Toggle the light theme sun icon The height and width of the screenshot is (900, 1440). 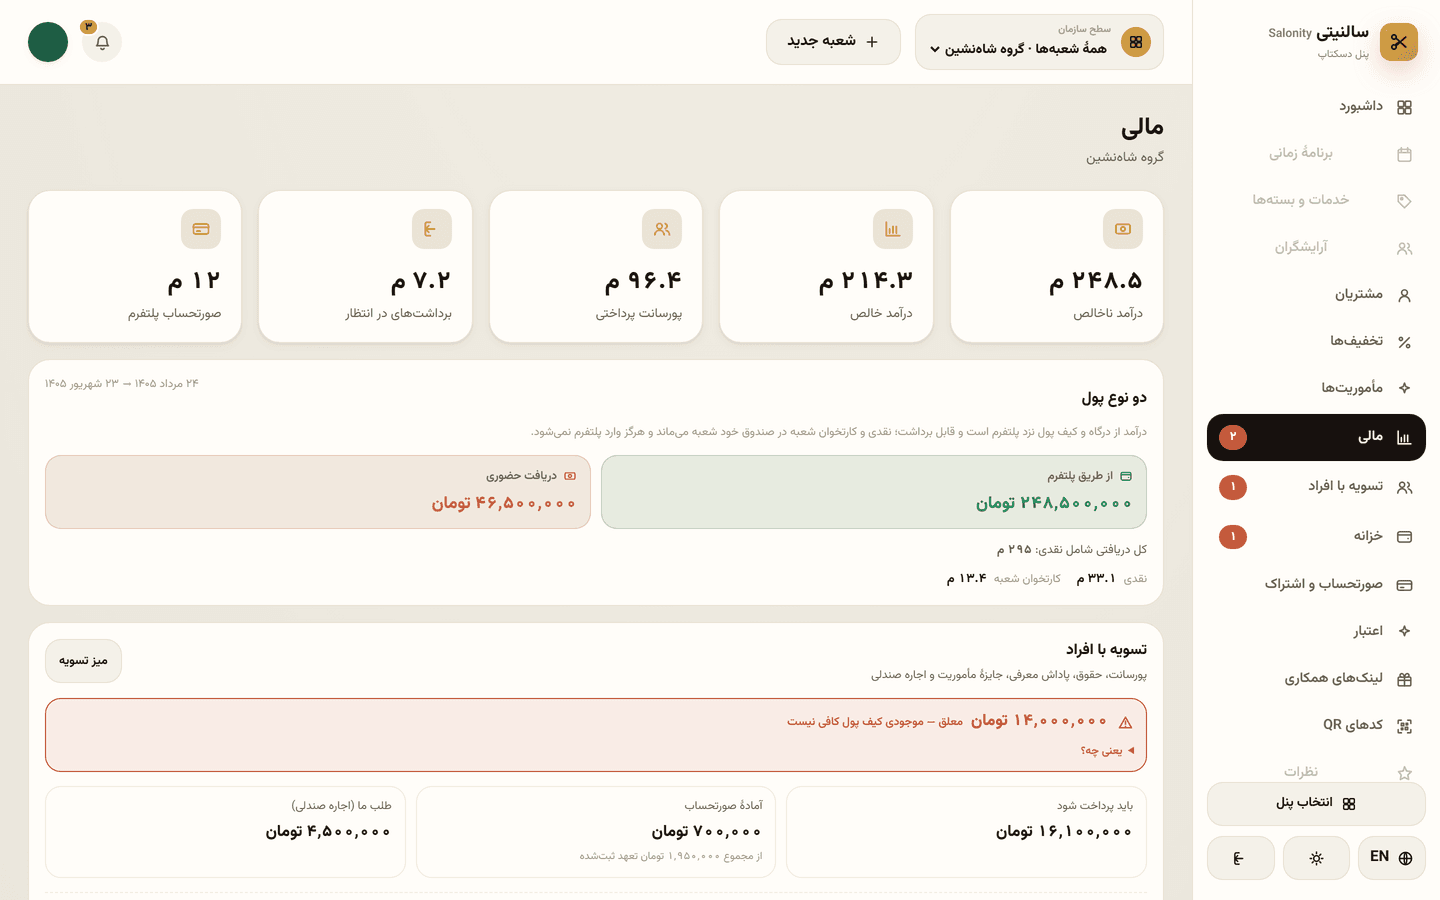pyautogui.click(x=1316, y=858)
